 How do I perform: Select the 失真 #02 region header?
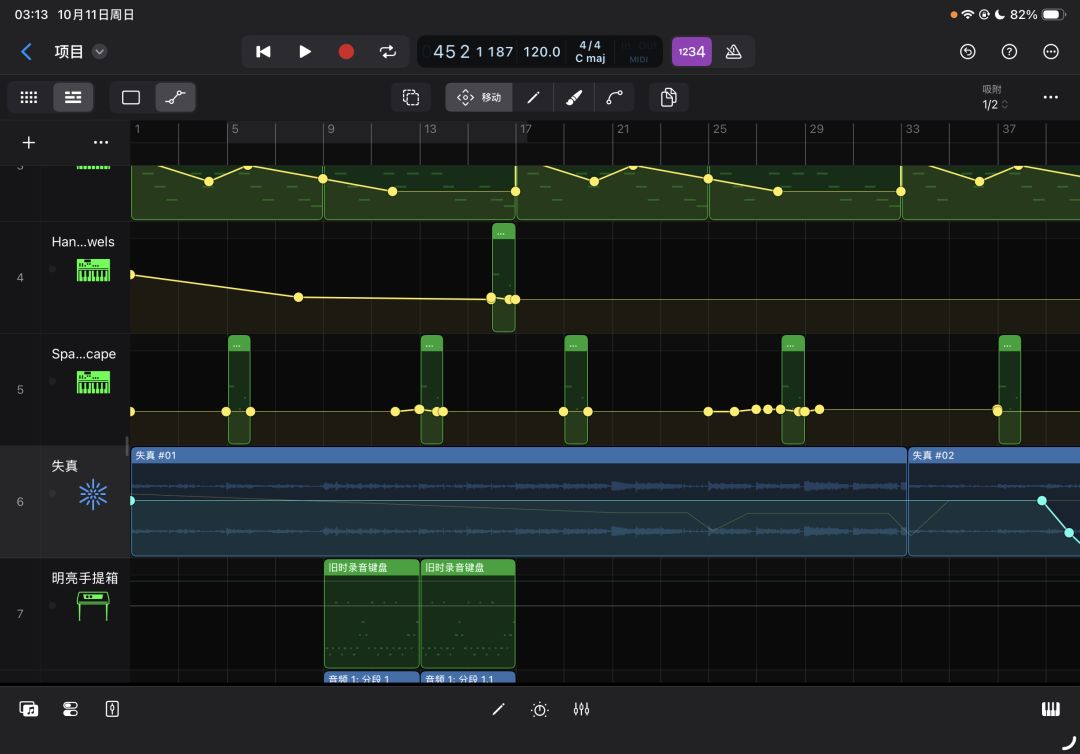click(995, 455)
